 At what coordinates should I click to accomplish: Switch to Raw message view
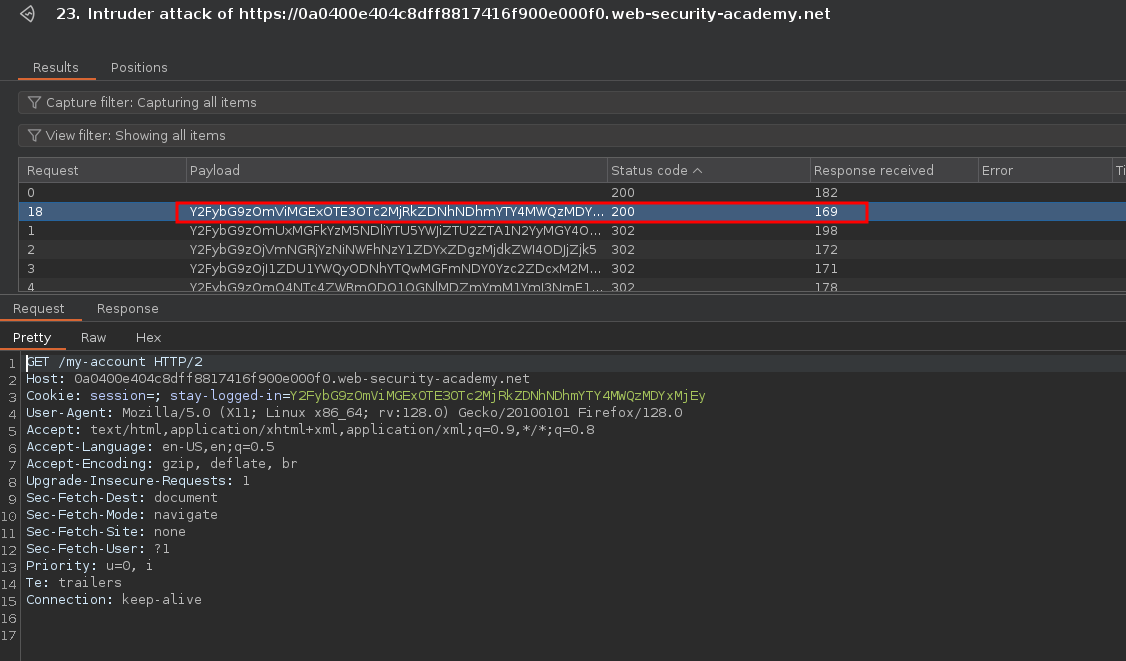(93, 338)
